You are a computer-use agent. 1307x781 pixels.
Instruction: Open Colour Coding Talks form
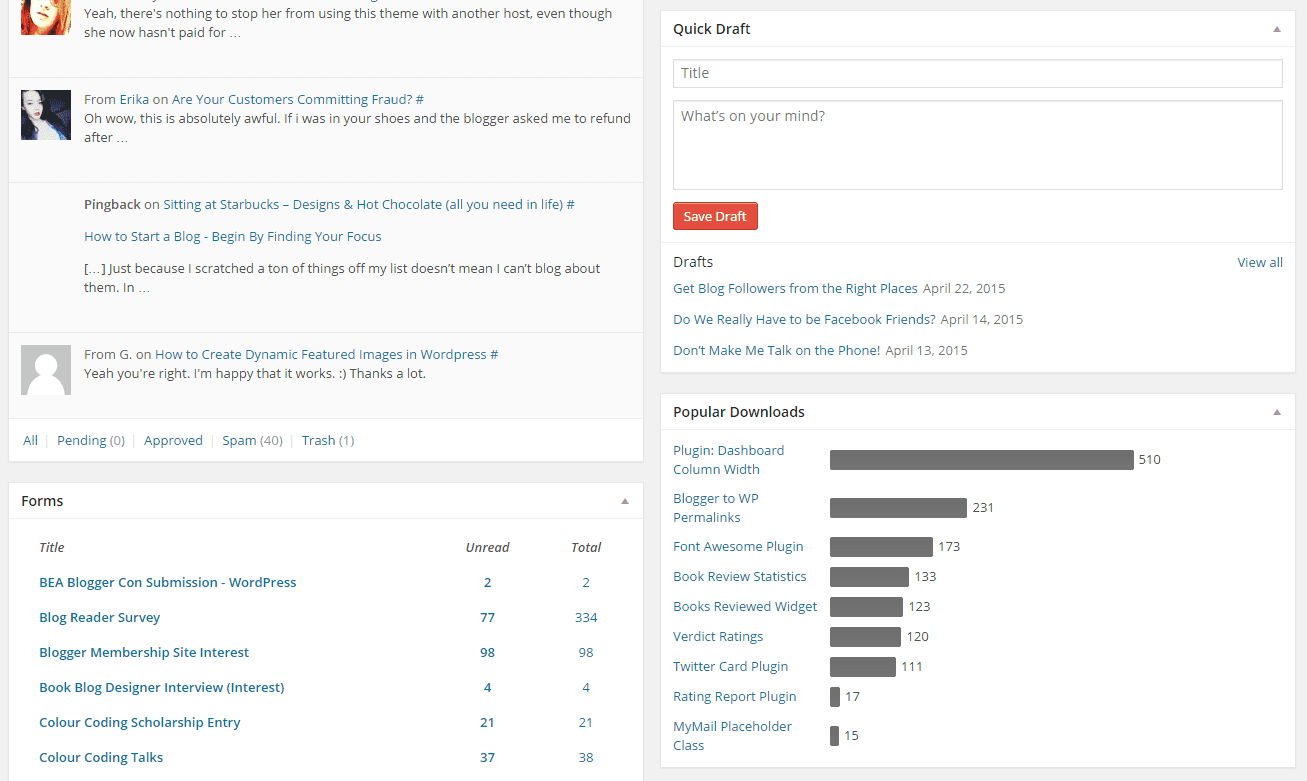click(101, 757)
